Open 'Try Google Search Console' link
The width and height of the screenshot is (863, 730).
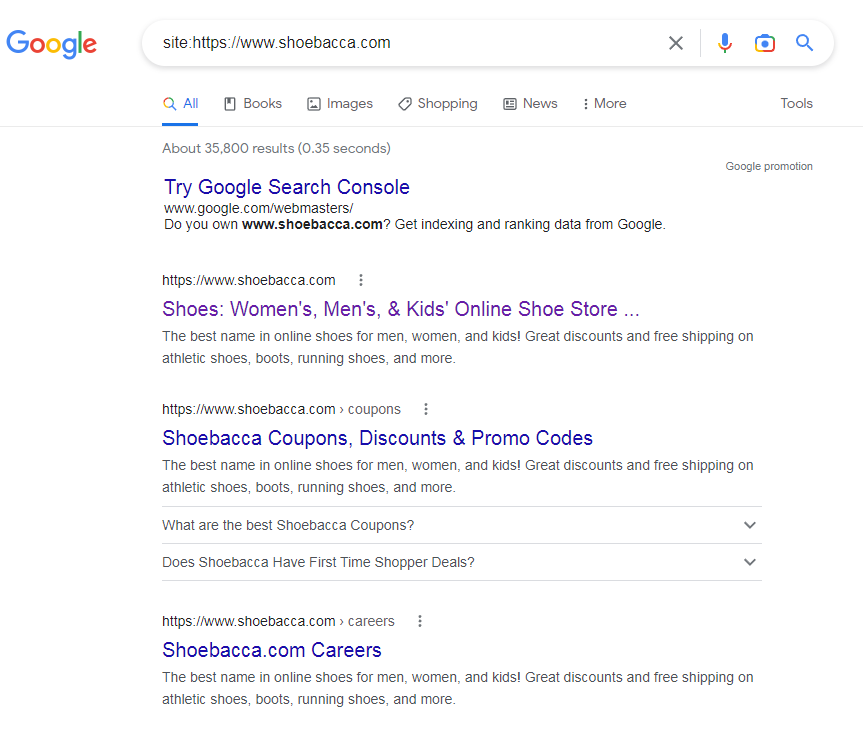click(x=287, y=187)
